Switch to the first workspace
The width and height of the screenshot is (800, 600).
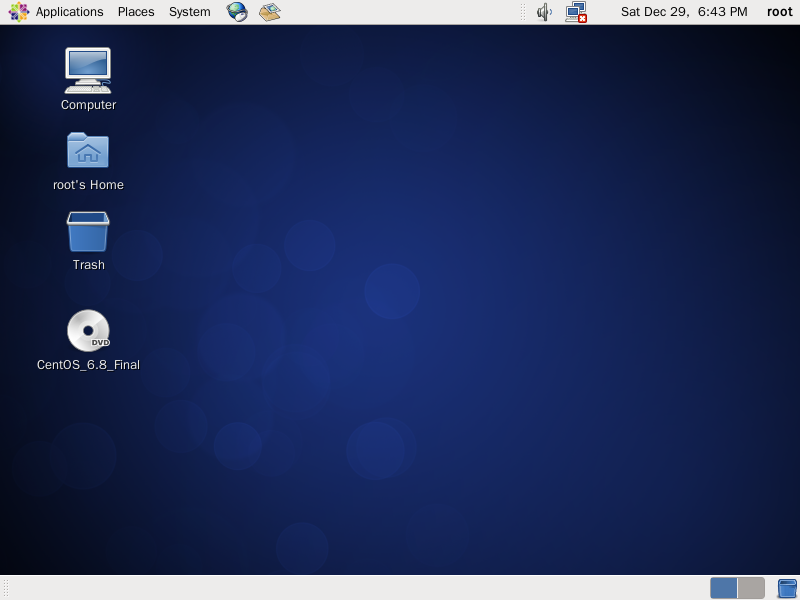723,588
